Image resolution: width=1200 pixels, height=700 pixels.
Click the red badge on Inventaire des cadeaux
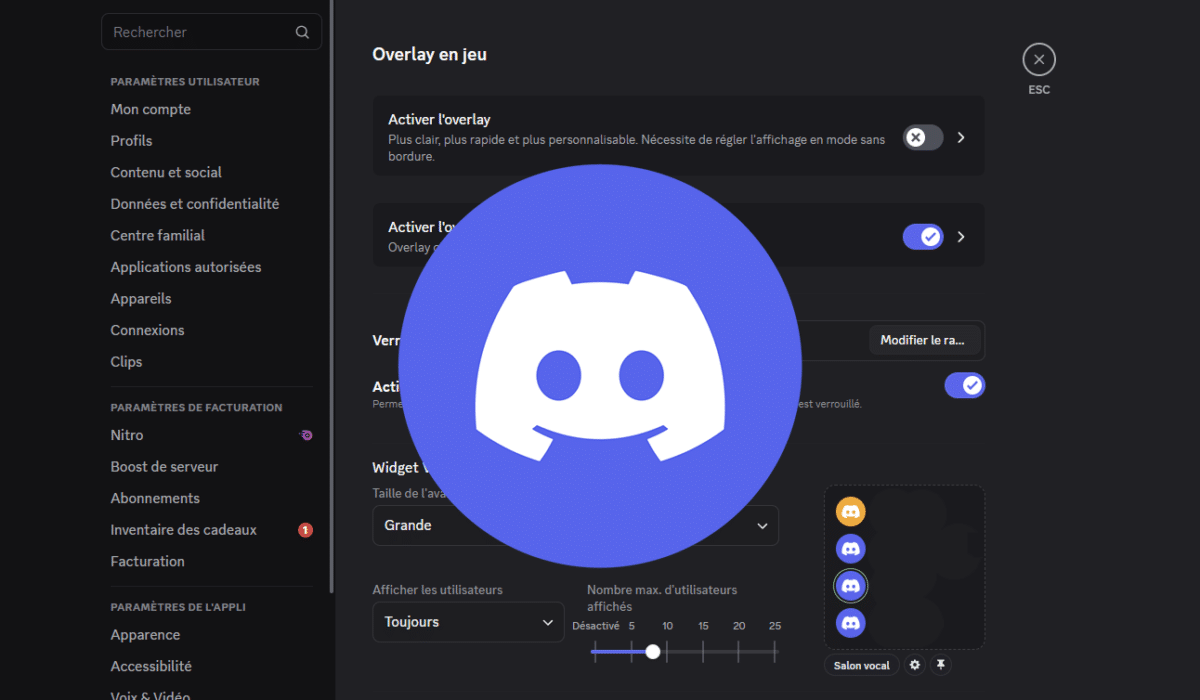[x=306, y=530]
